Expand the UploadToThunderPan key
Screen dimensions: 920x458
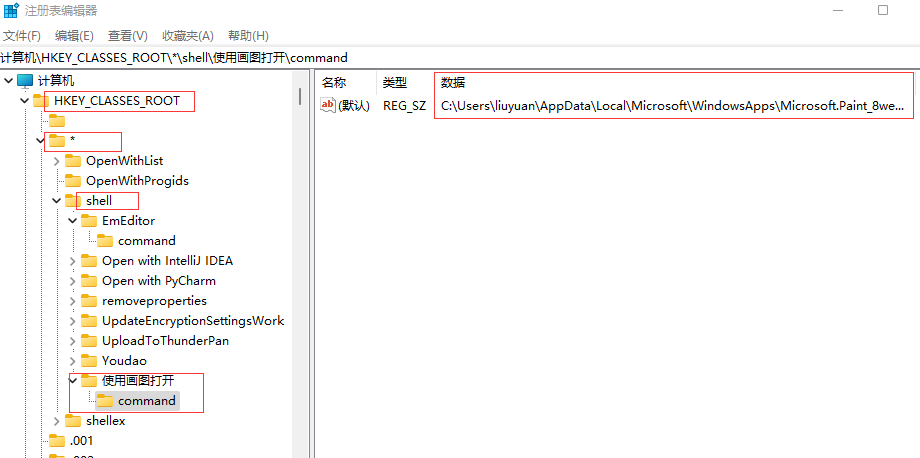pos(72,341)
